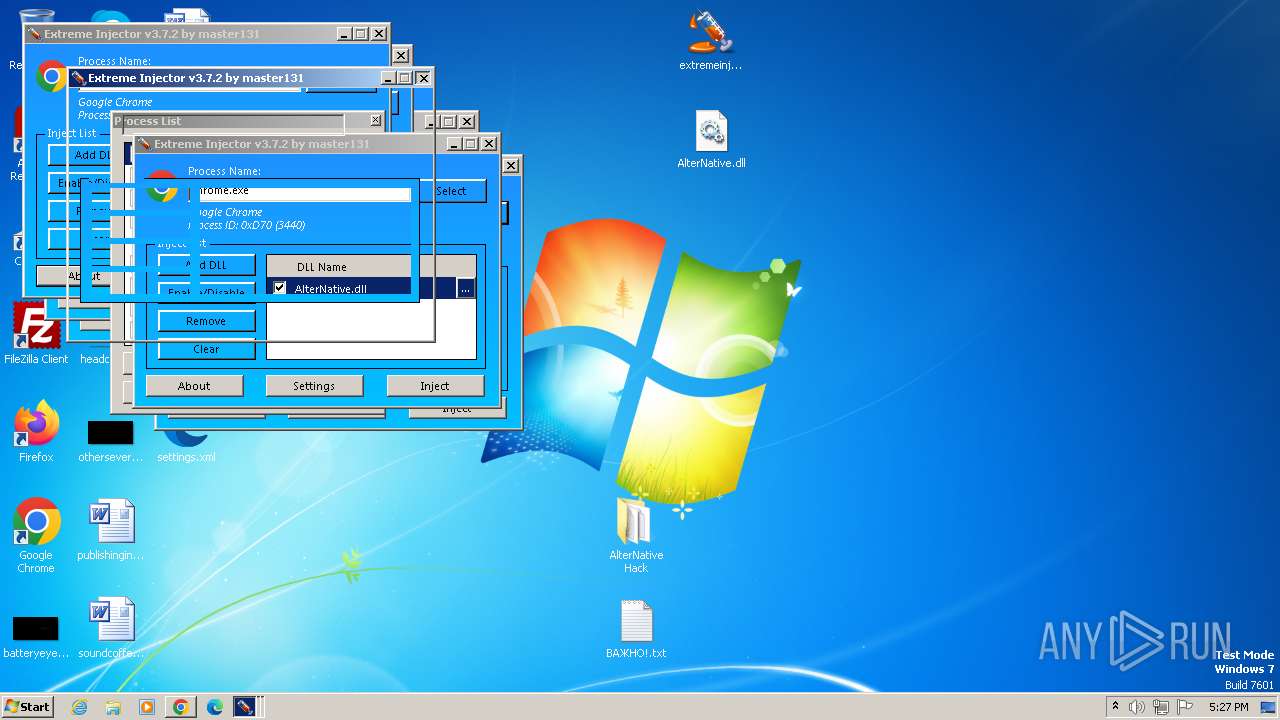
Task: Minimize the front Extreme Injector window
Action: (x=453, y=144)
